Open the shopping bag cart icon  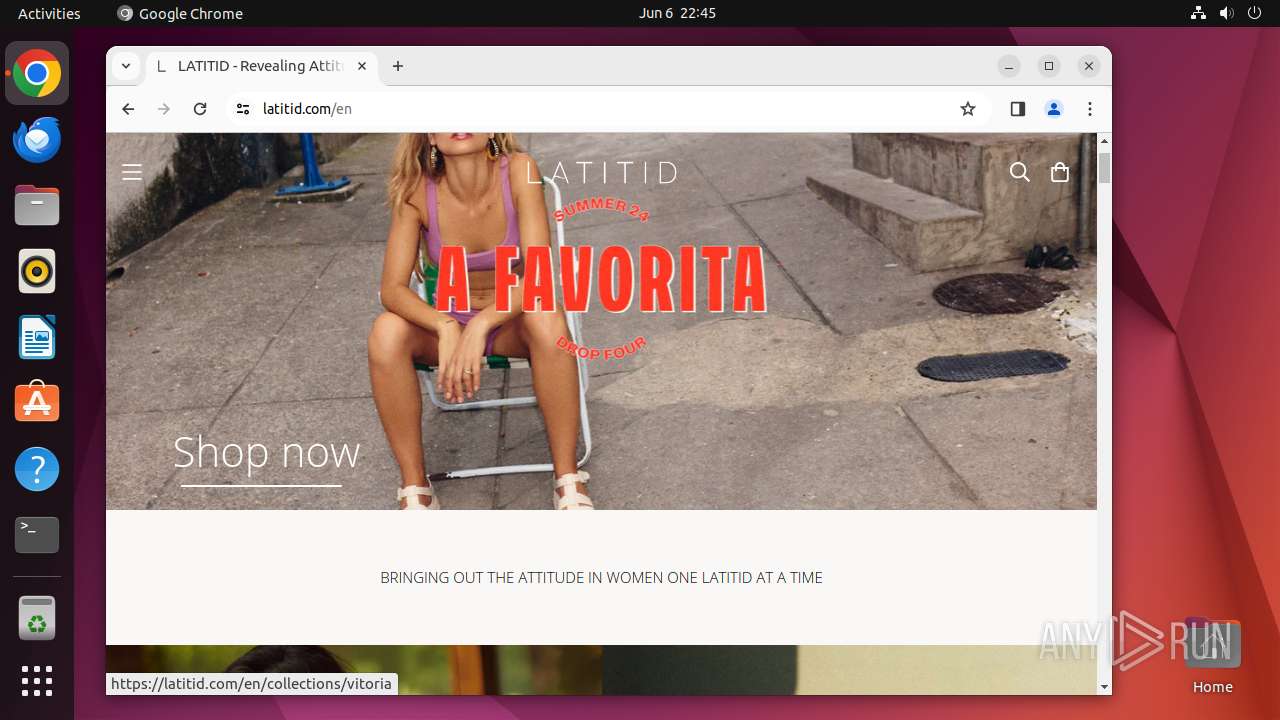pos(1060,172)
